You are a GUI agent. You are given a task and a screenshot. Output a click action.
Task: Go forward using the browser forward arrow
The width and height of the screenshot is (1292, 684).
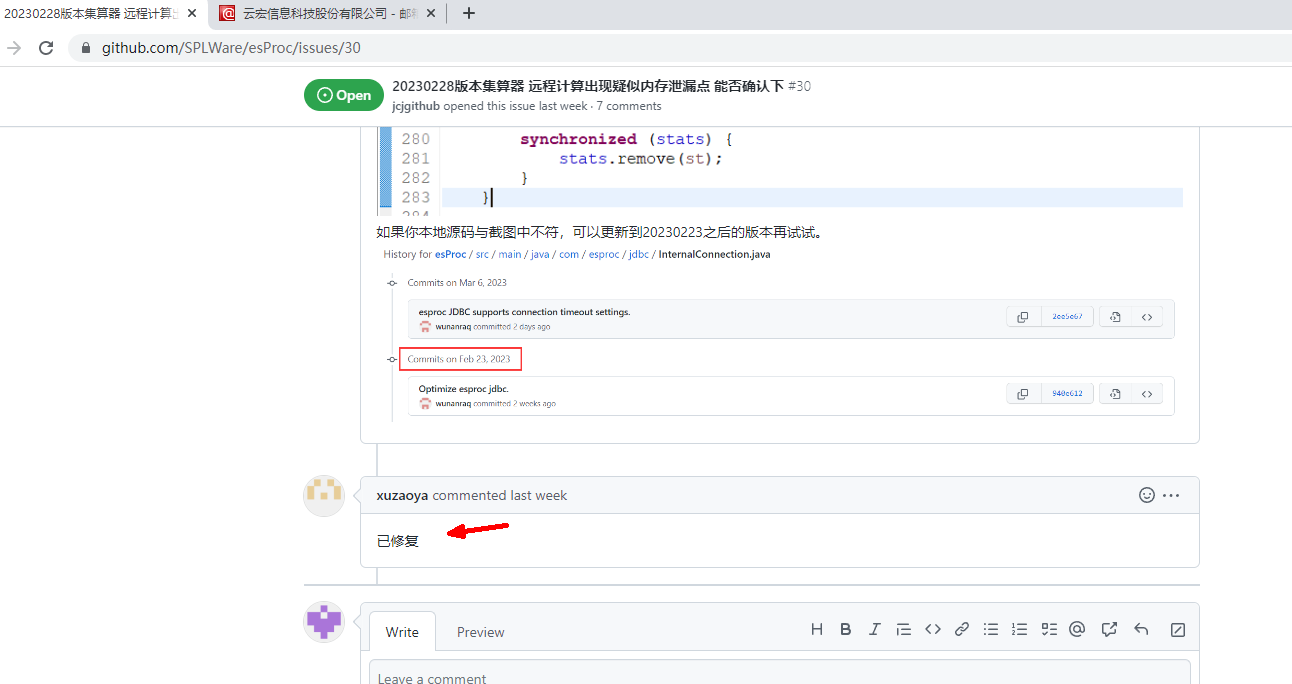13,48
